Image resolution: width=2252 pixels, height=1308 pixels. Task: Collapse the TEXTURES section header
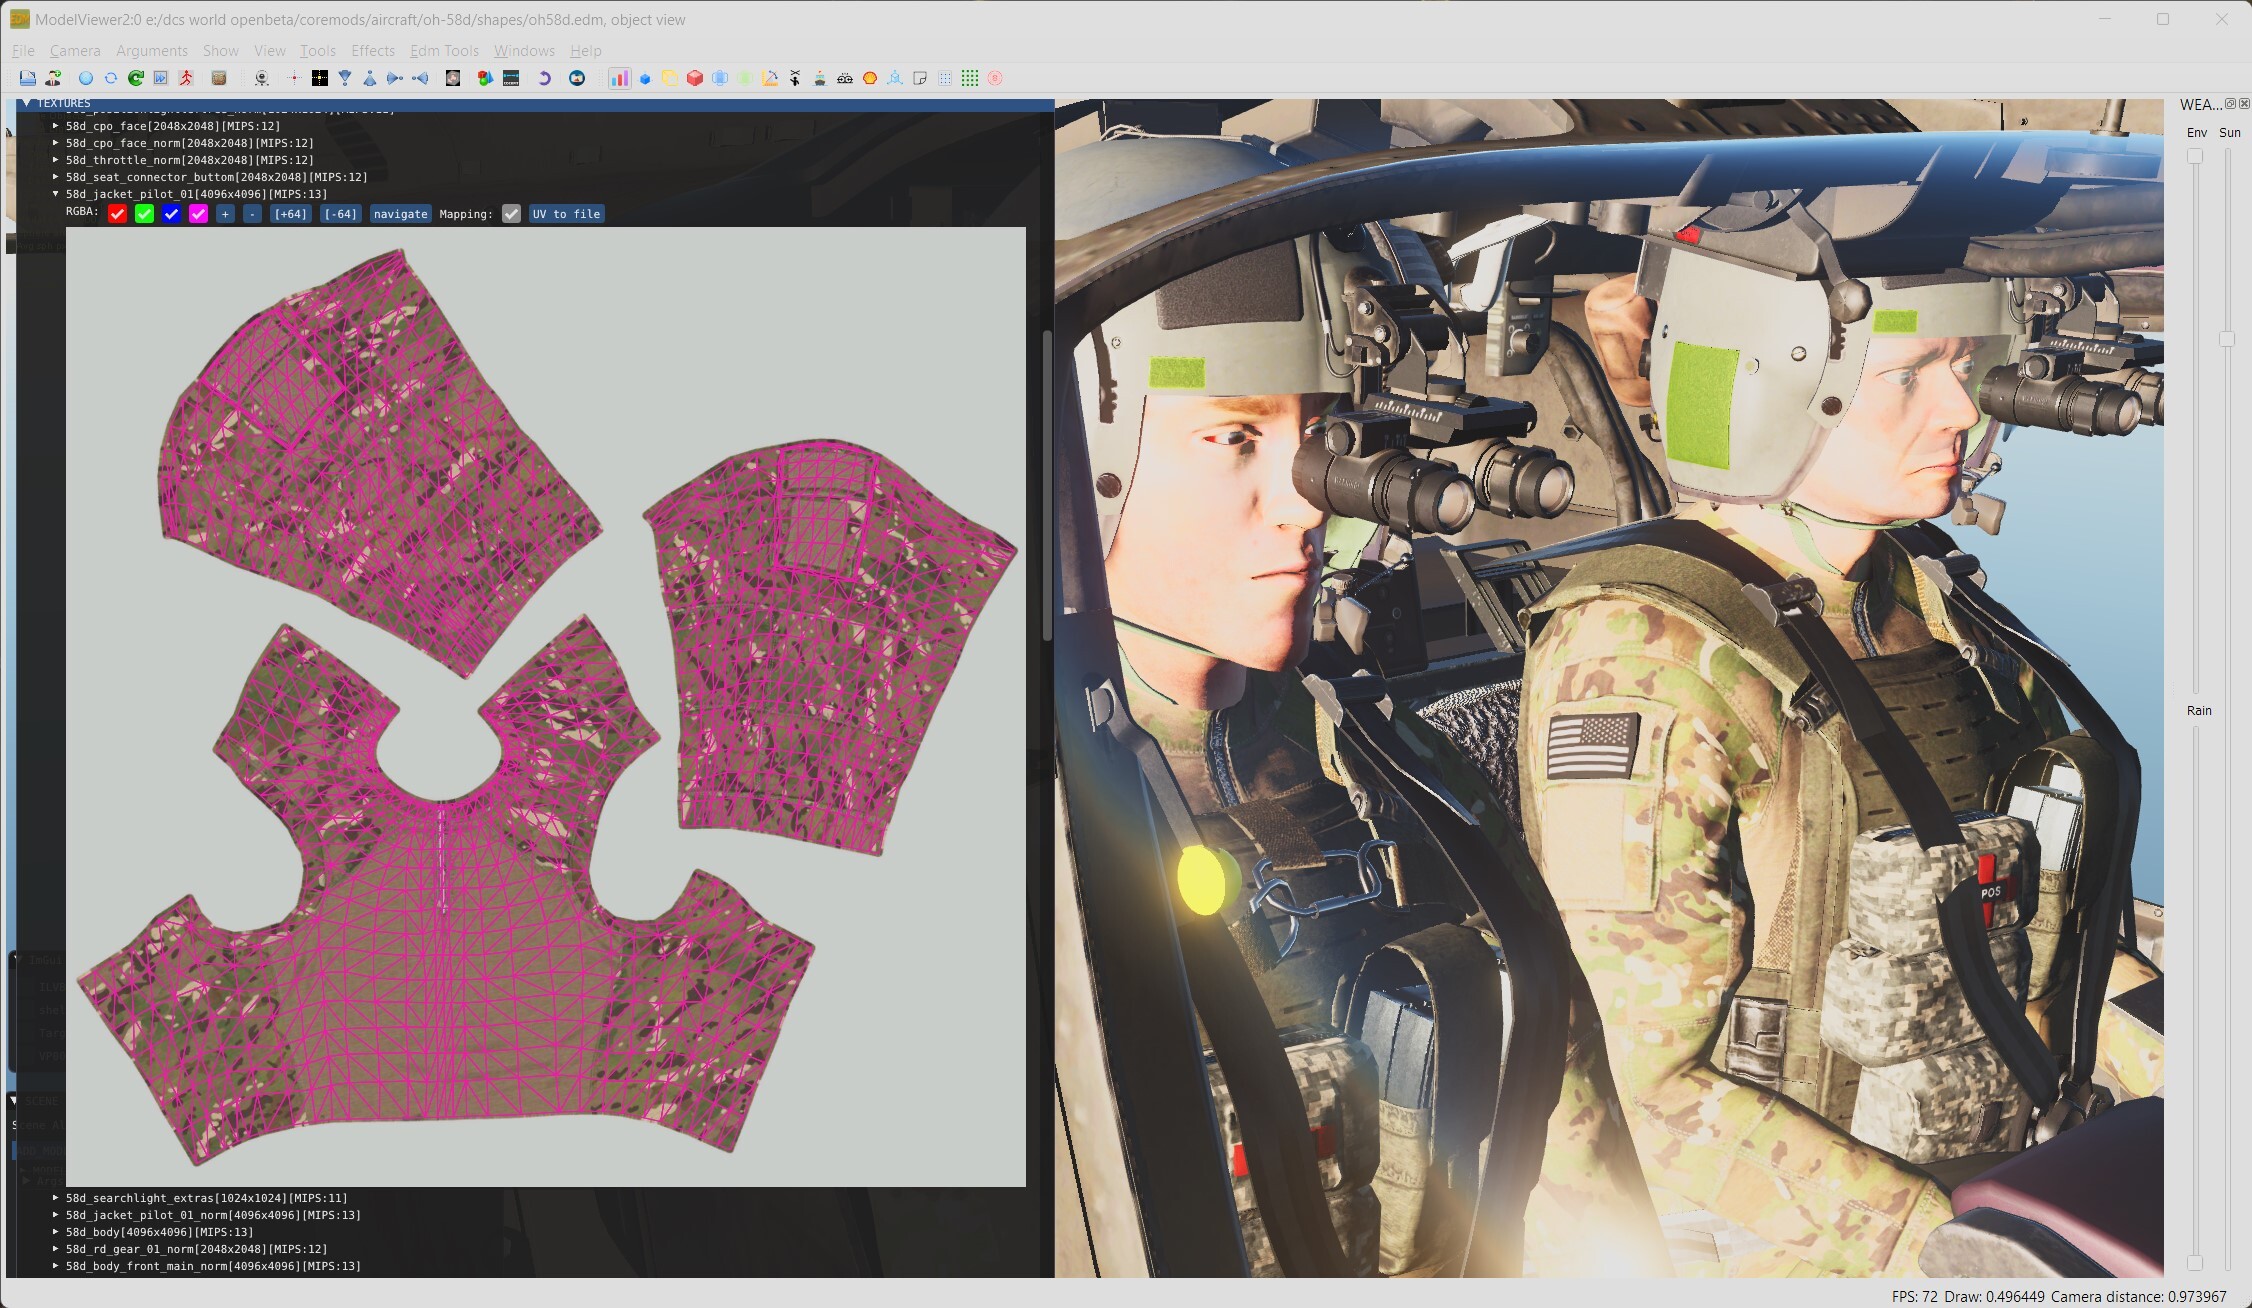click(26, 103)
